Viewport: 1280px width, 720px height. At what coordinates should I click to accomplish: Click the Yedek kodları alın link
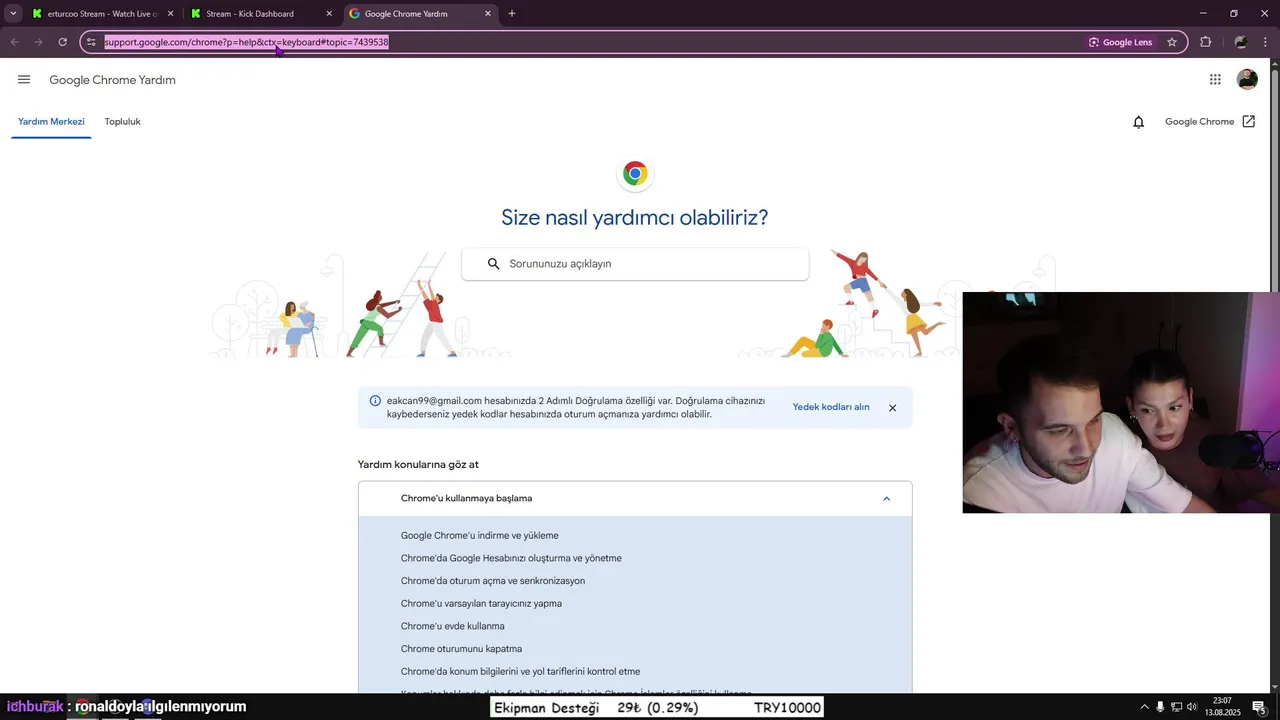coord(831,407)
